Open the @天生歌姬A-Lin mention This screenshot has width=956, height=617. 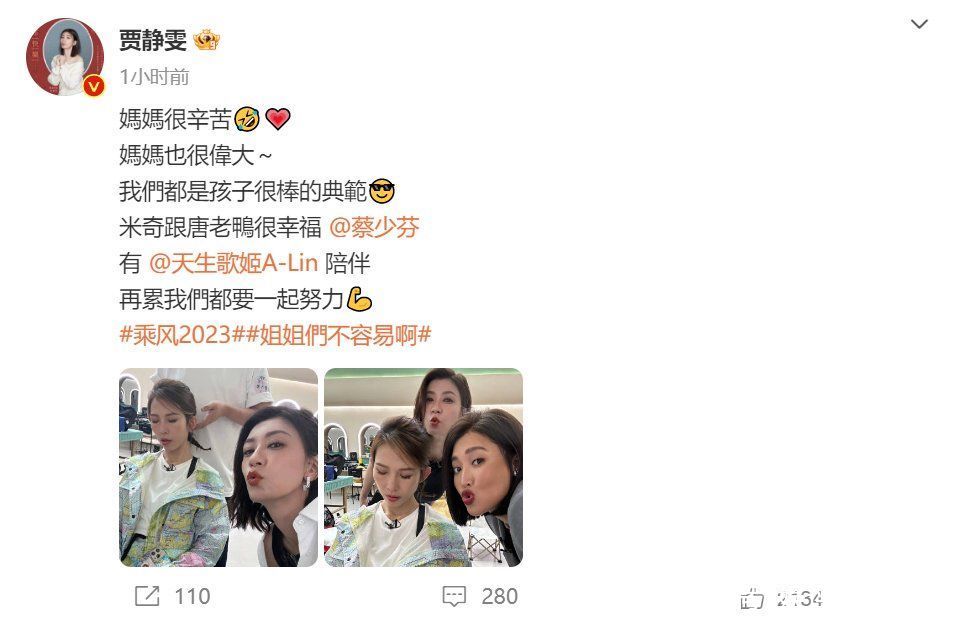coord(234,263)
